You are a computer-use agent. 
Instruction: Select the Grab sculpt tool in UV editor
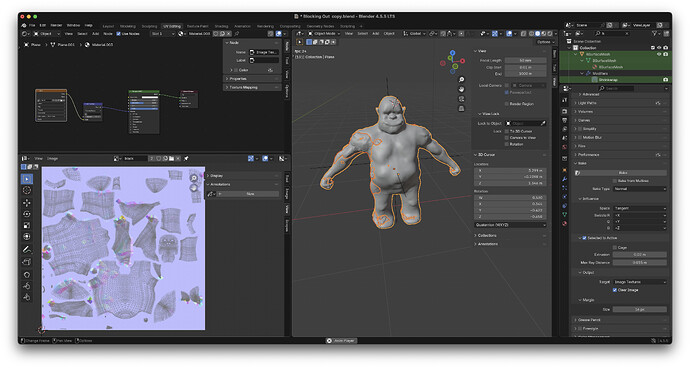pyautogui.click(x=27, y=275)
